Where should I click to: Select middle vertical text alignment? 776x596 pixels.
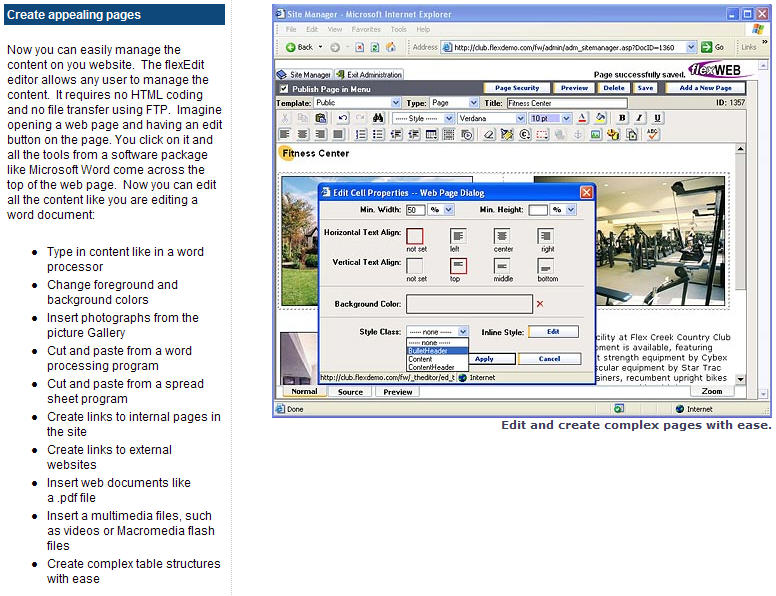tap(502, 266)
